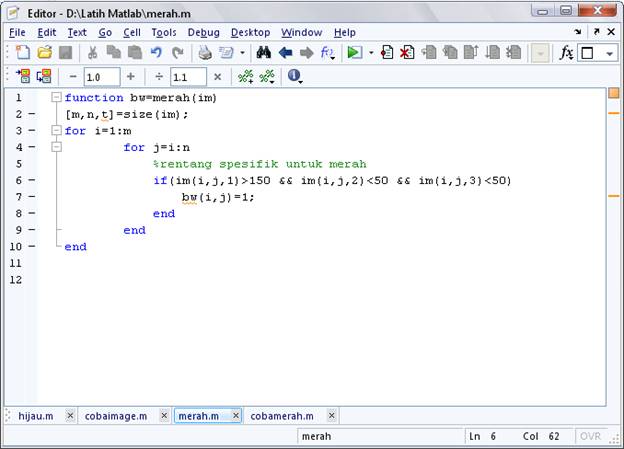
Task: Click the Cut scissors icon
Action: tap(92, 53)
